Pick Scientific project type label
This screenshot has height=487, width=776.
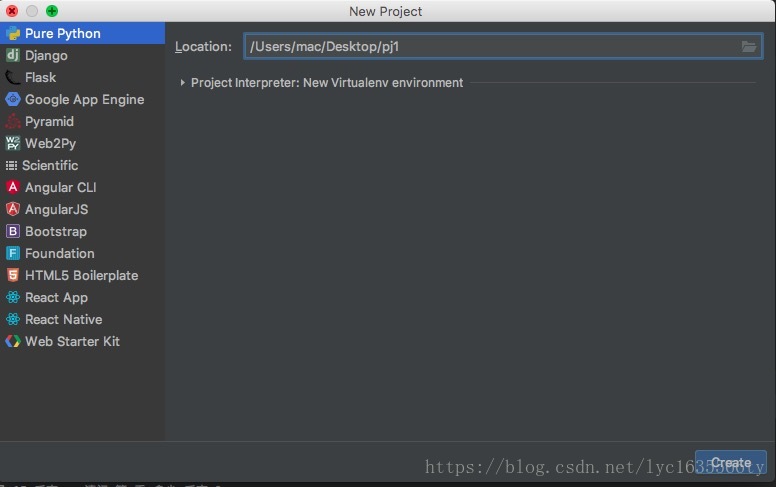pos(50,165)
